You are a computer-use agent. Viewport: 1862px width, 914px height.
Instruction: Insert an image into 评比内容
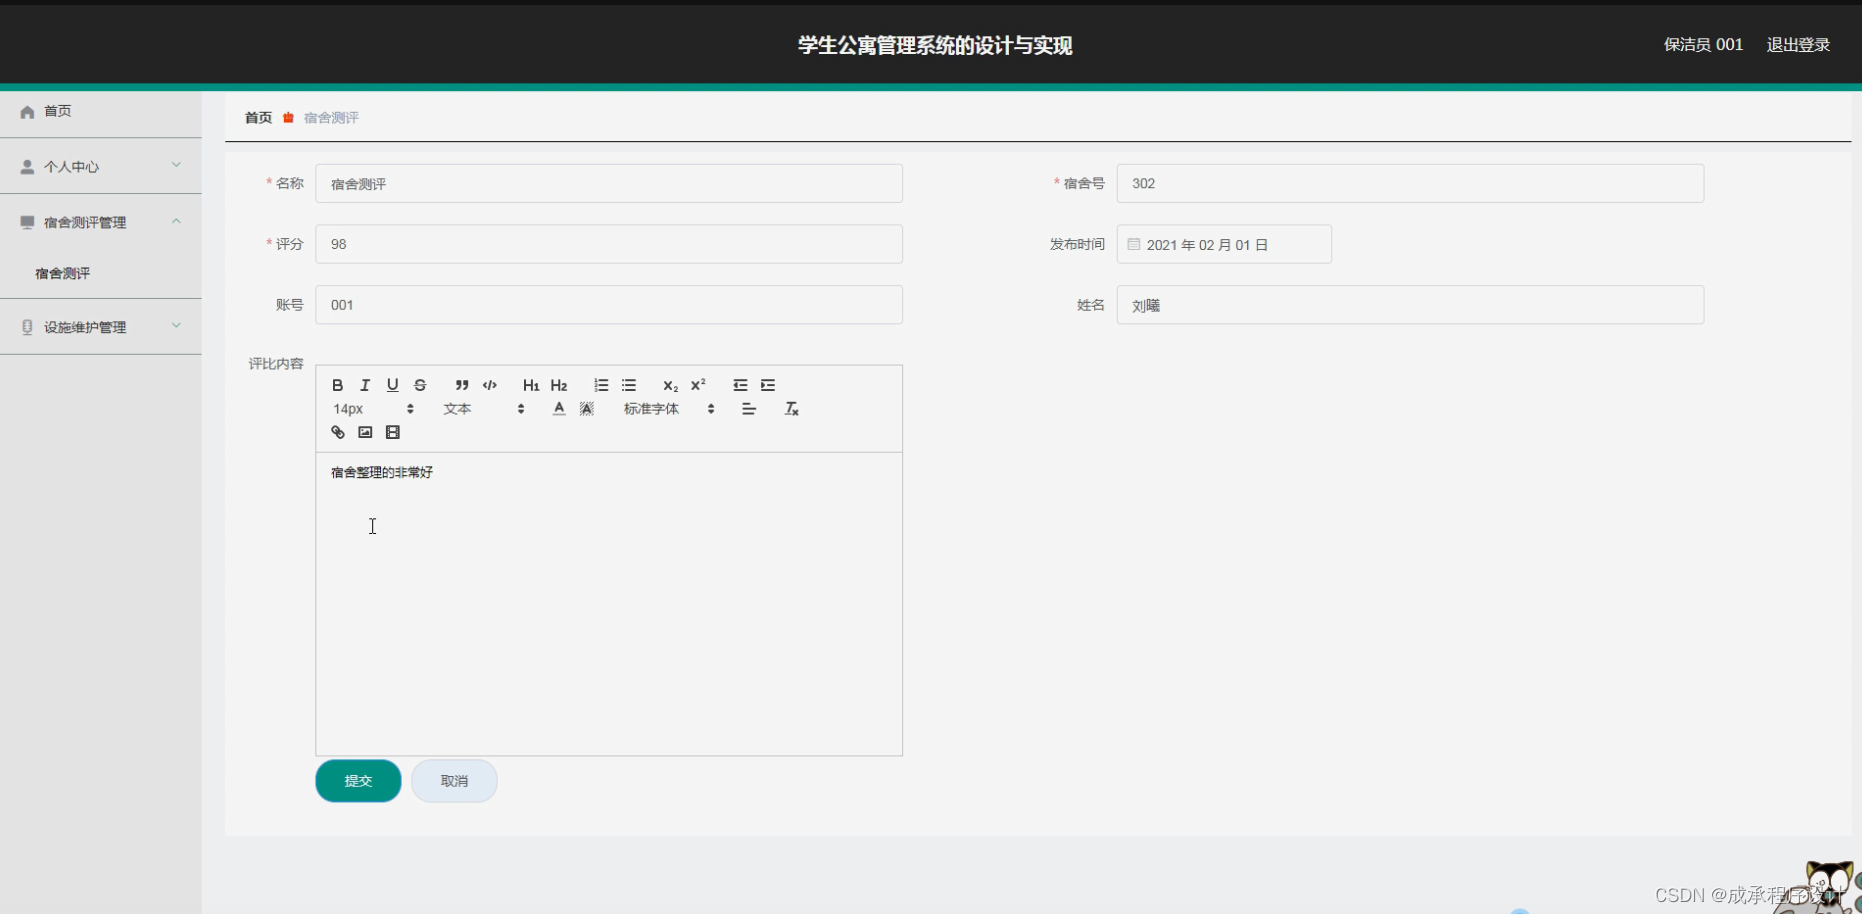click(365, 432)
